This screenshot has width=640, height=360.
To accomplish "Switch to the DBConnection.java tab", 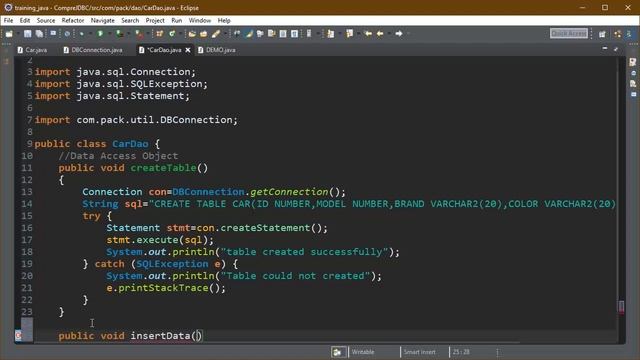I will coord(93,50).
